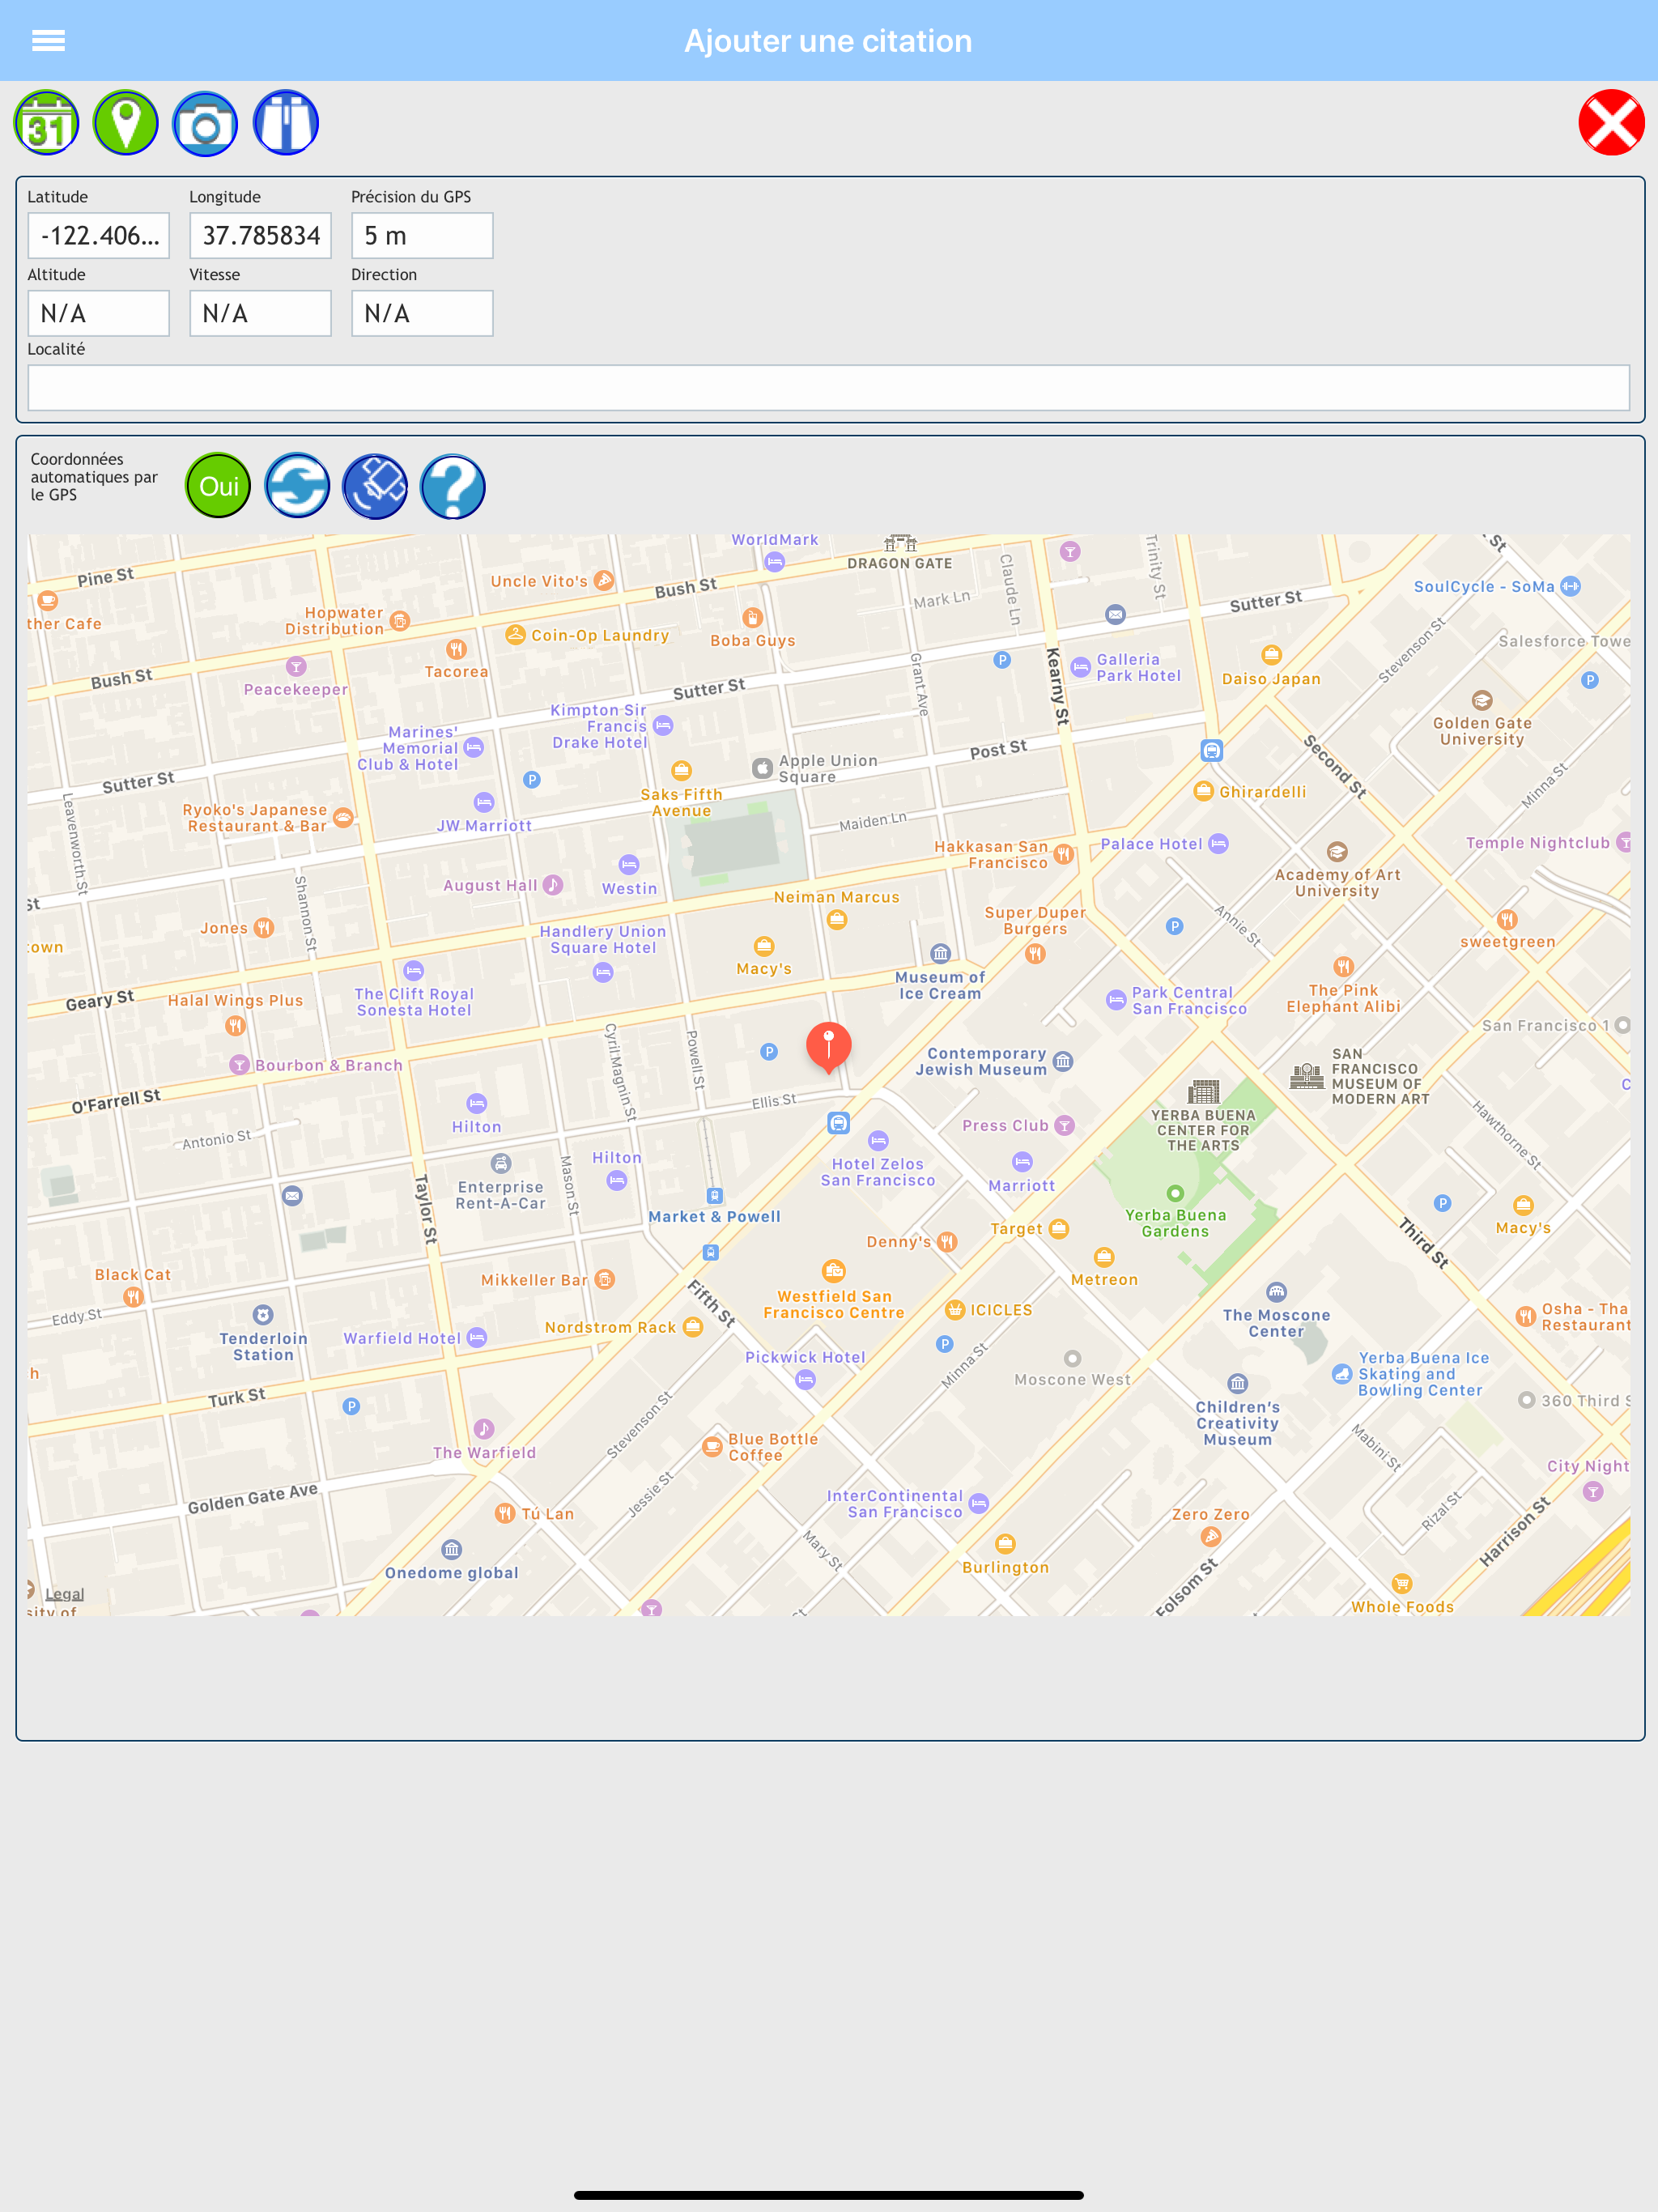Screen dimensions: 1658x2212
Task: Tap the Bourbon & Branch bar marker
Action: pyautogui.click(x=239, y=1065)
